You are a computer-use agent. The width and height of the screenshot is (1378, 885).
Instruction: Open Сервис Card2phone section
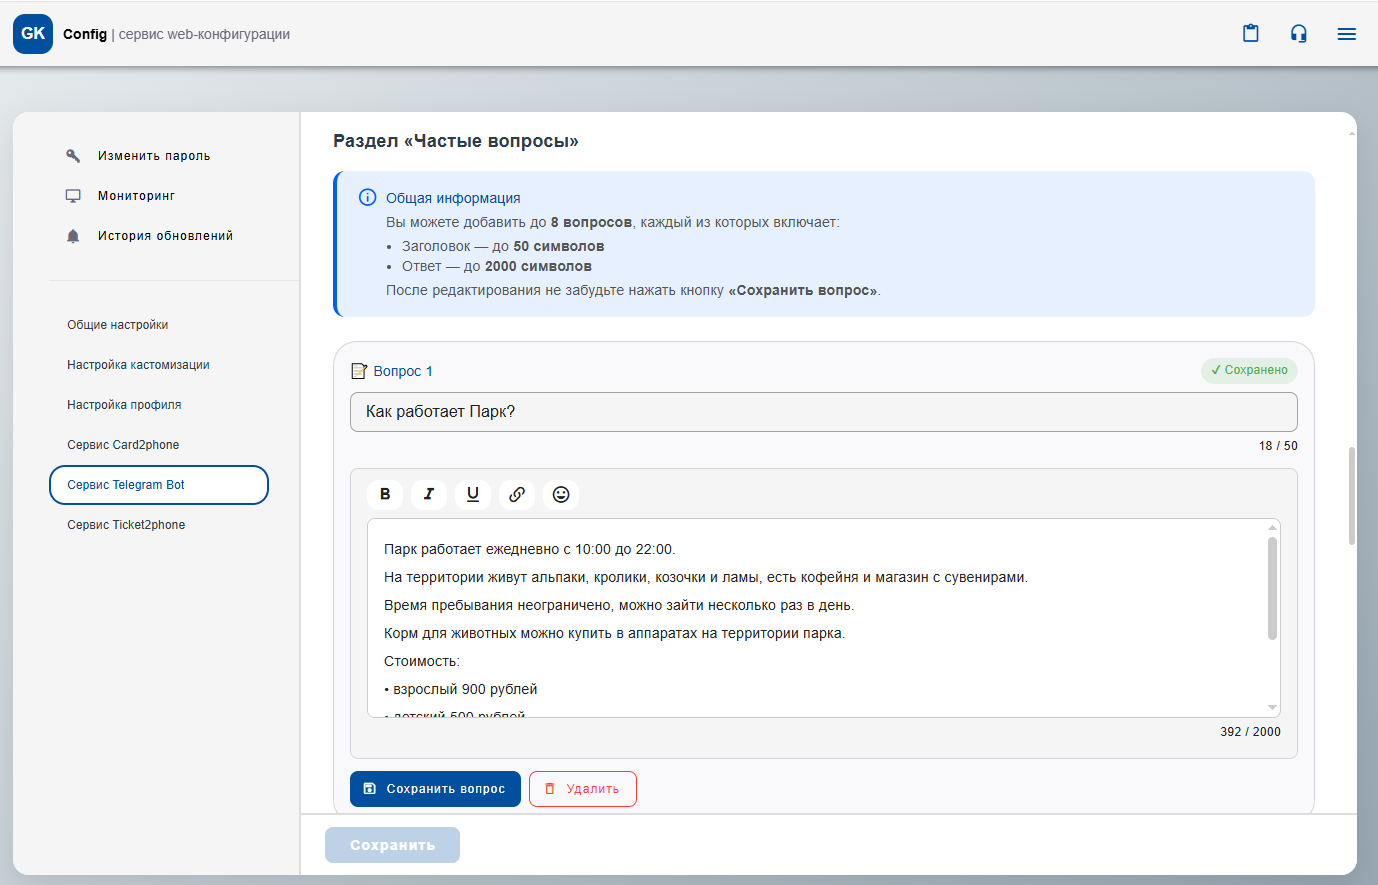pyautogui.click(x=123, y=445)
